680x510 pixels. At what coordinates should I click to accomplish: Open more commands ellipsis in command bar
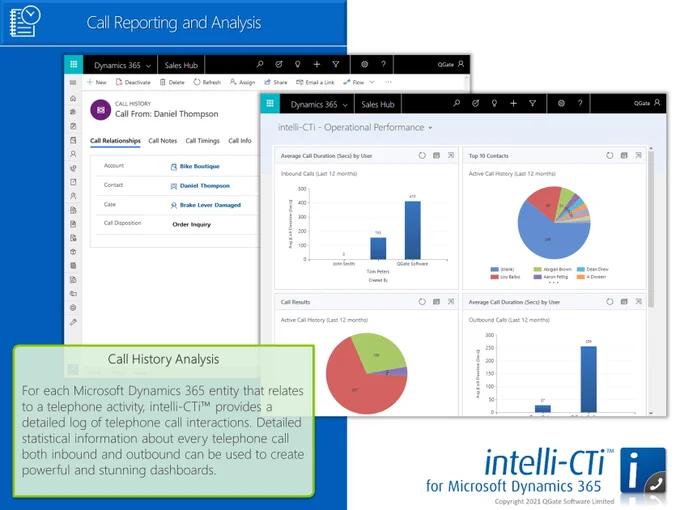pos(388,82)
